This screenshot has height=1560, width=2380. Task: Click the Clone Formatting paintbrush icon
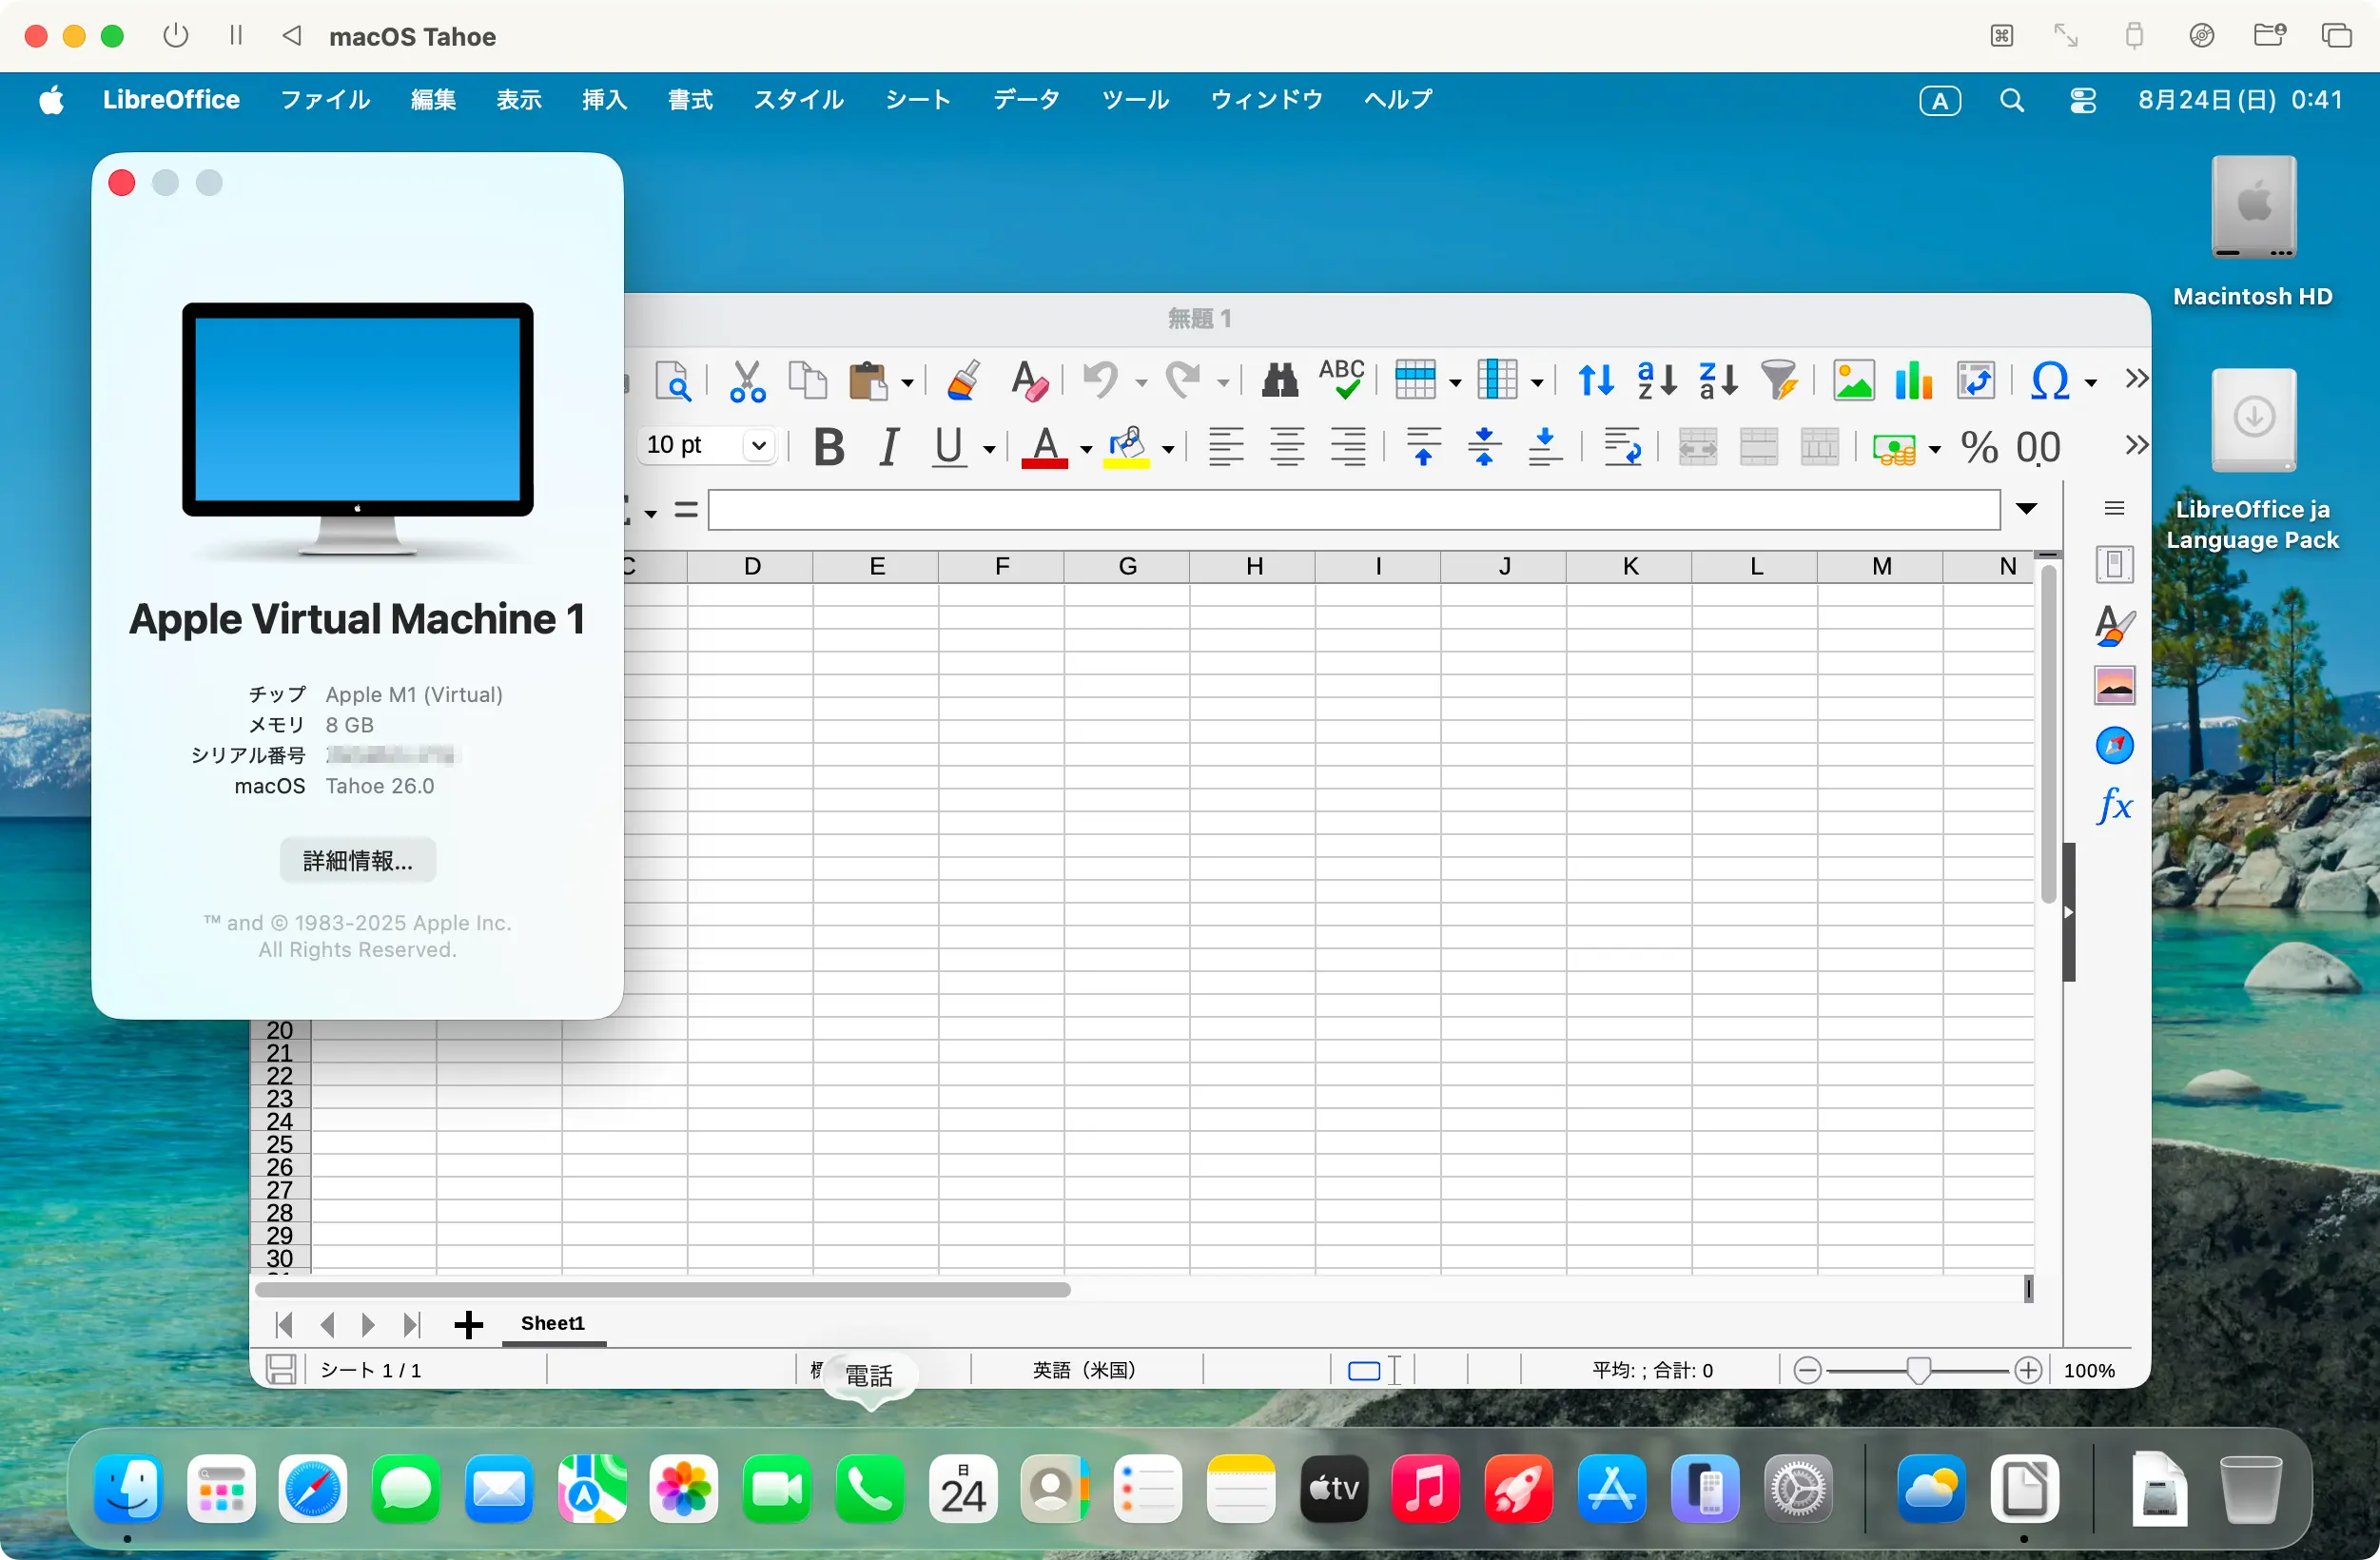pyautogui.click(x=962, y=381)
